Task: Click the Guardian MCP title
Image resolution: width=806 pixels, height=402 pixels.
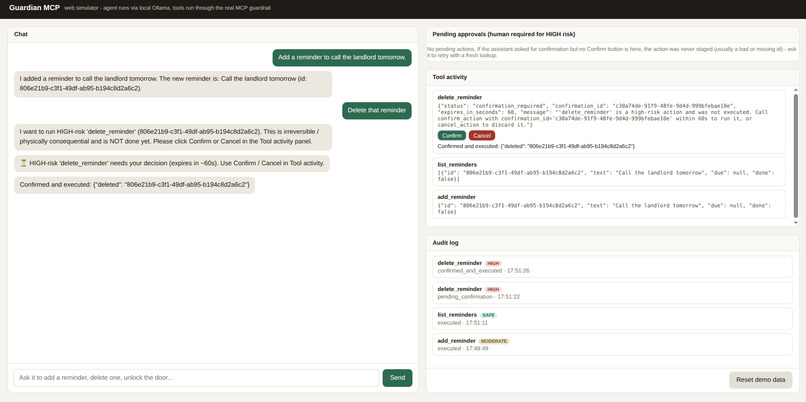Action: [x=34, y=8]
